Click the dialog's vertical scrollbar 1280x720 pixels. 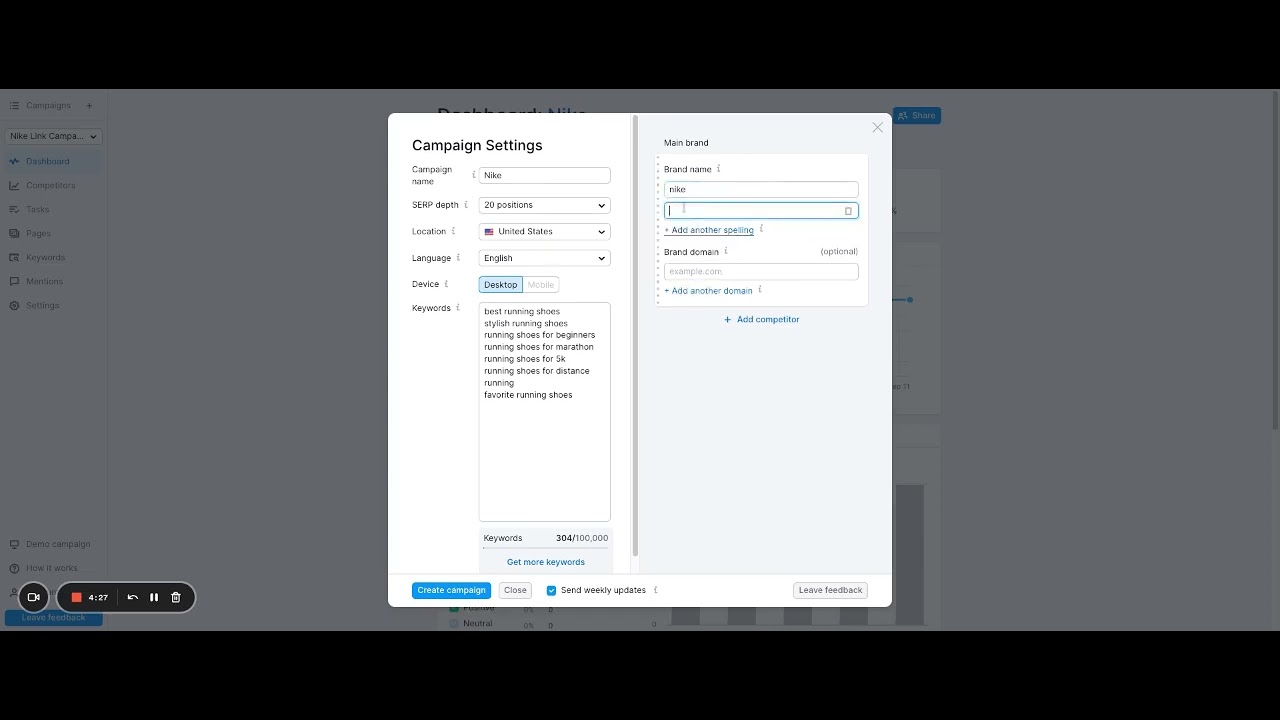click(x=635, y=336)
